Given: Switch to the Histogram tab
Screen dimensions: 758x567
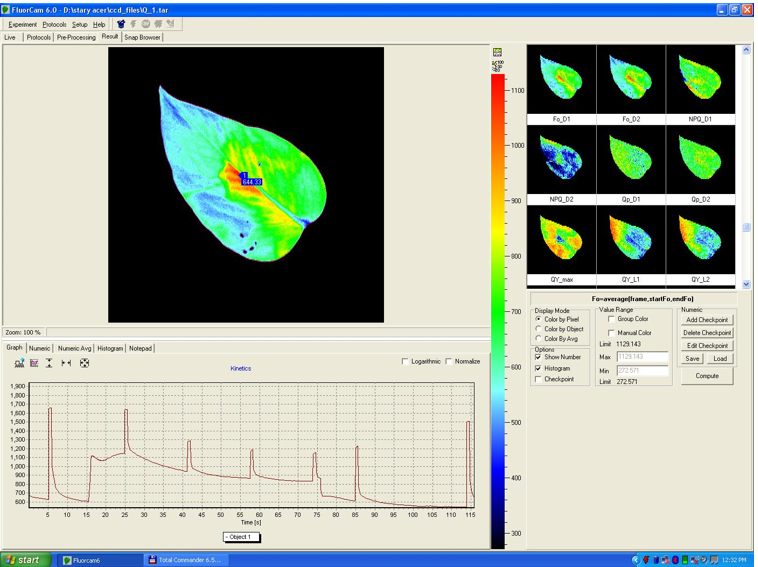Looking at the screenshot, I should click(x=110, y=349).
